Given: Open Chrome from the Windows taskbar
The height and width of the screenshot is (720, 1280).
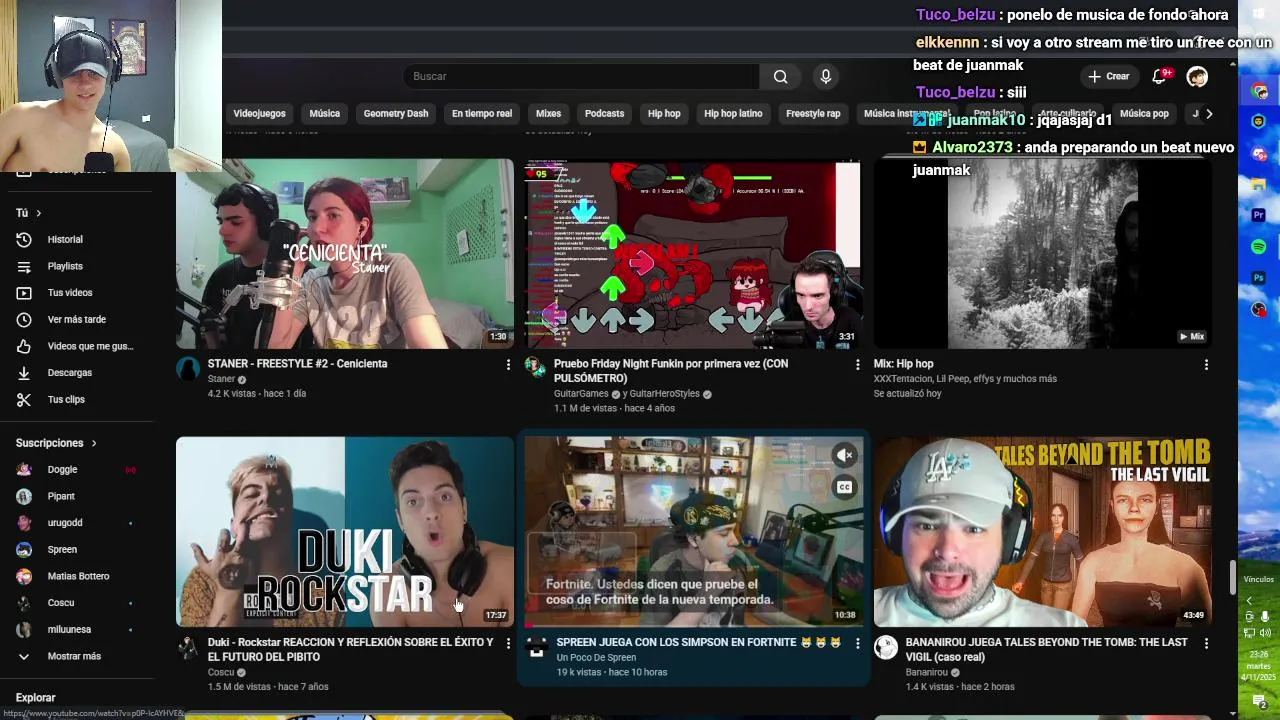Looking at the screenshot, I should tap(1259, 91).
